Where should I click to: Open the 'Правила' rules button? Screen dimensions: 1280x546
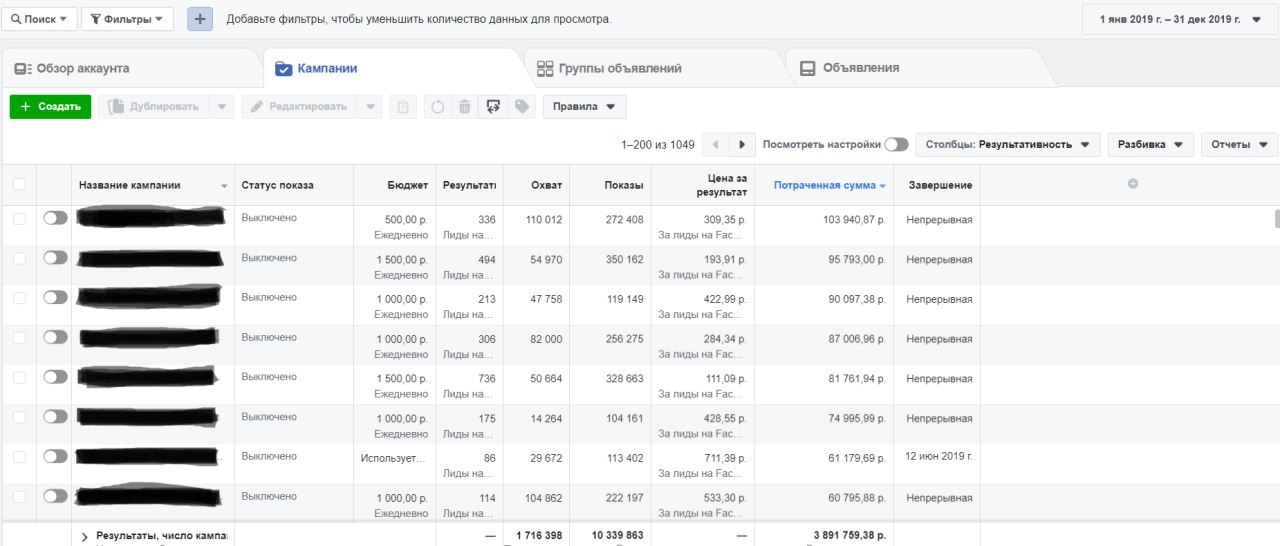tap(584, 106)
